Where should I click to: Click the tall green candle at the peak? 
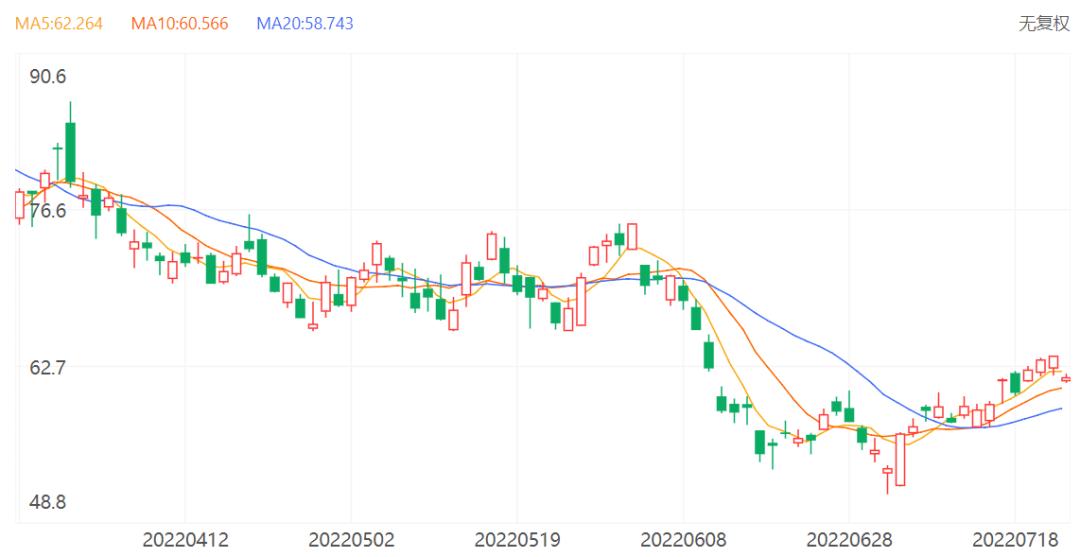pos(70,152)
